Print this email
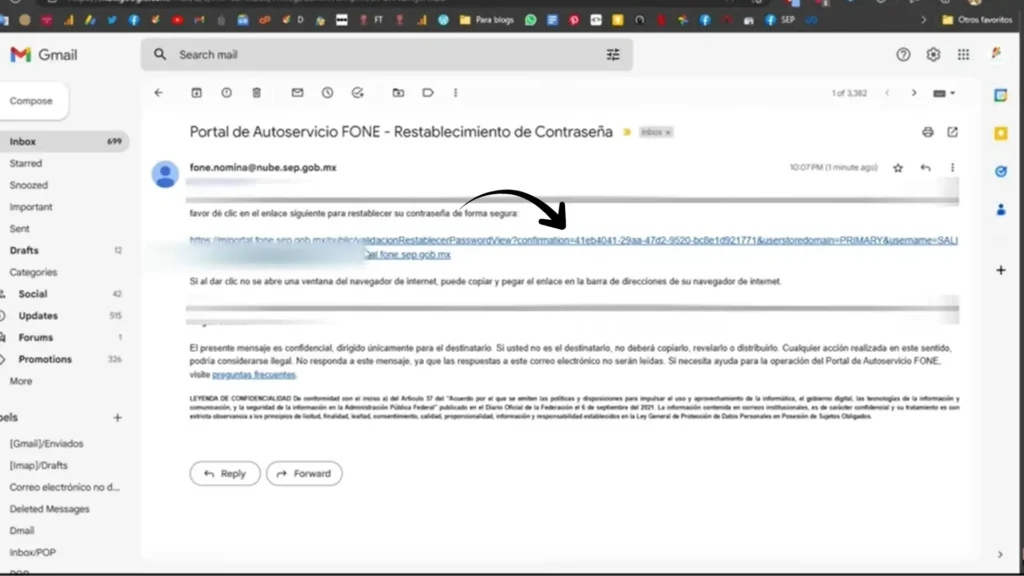1024x576 pixels. click(x=927, y=132)
